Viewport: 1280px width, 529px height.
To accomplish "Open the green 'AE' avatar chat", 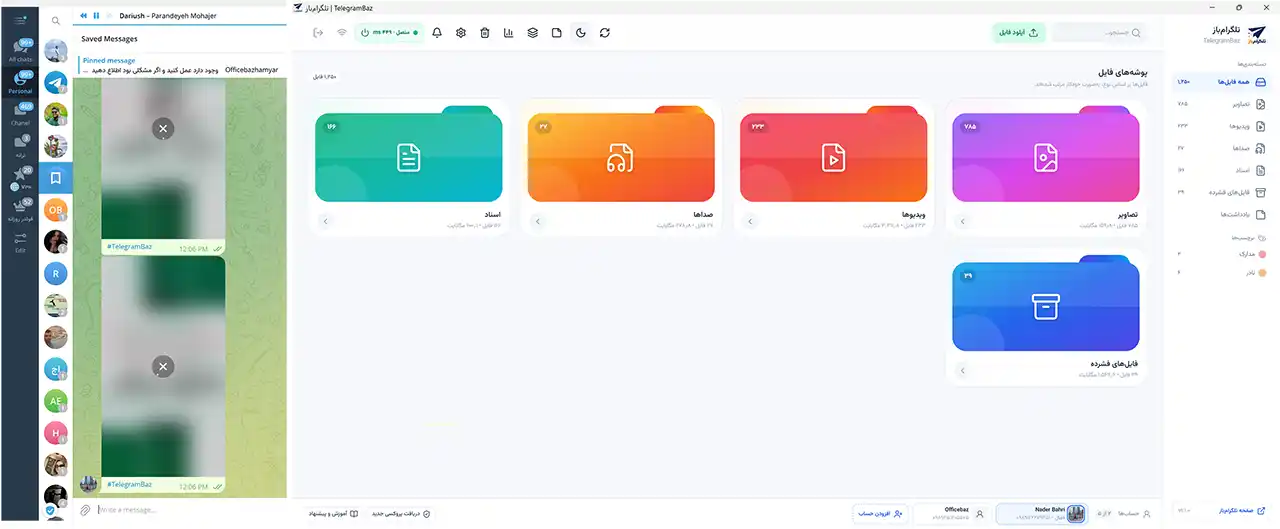I will tap(56, 401).
